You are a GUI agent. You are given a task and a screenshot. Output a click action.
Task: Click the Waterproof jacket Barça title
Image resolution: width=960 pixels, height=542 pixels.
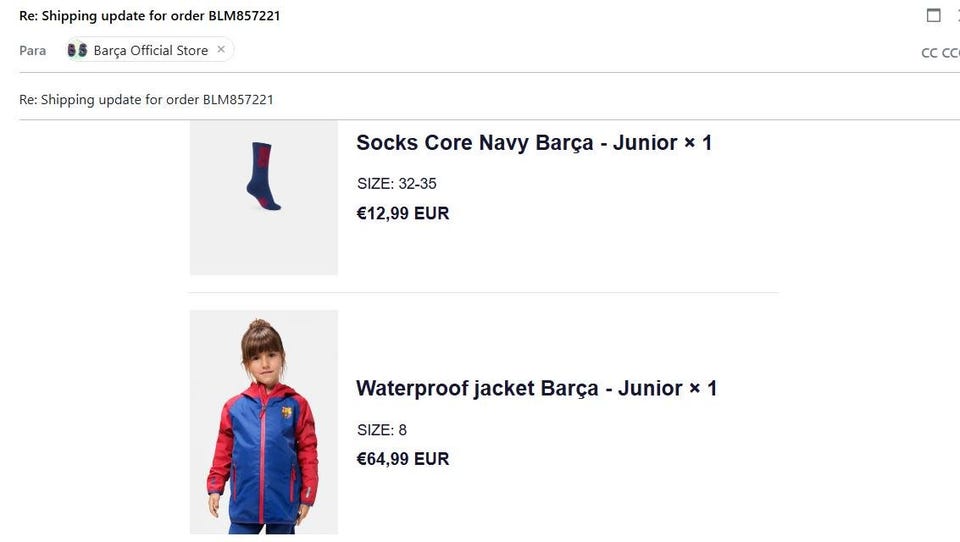536,388
